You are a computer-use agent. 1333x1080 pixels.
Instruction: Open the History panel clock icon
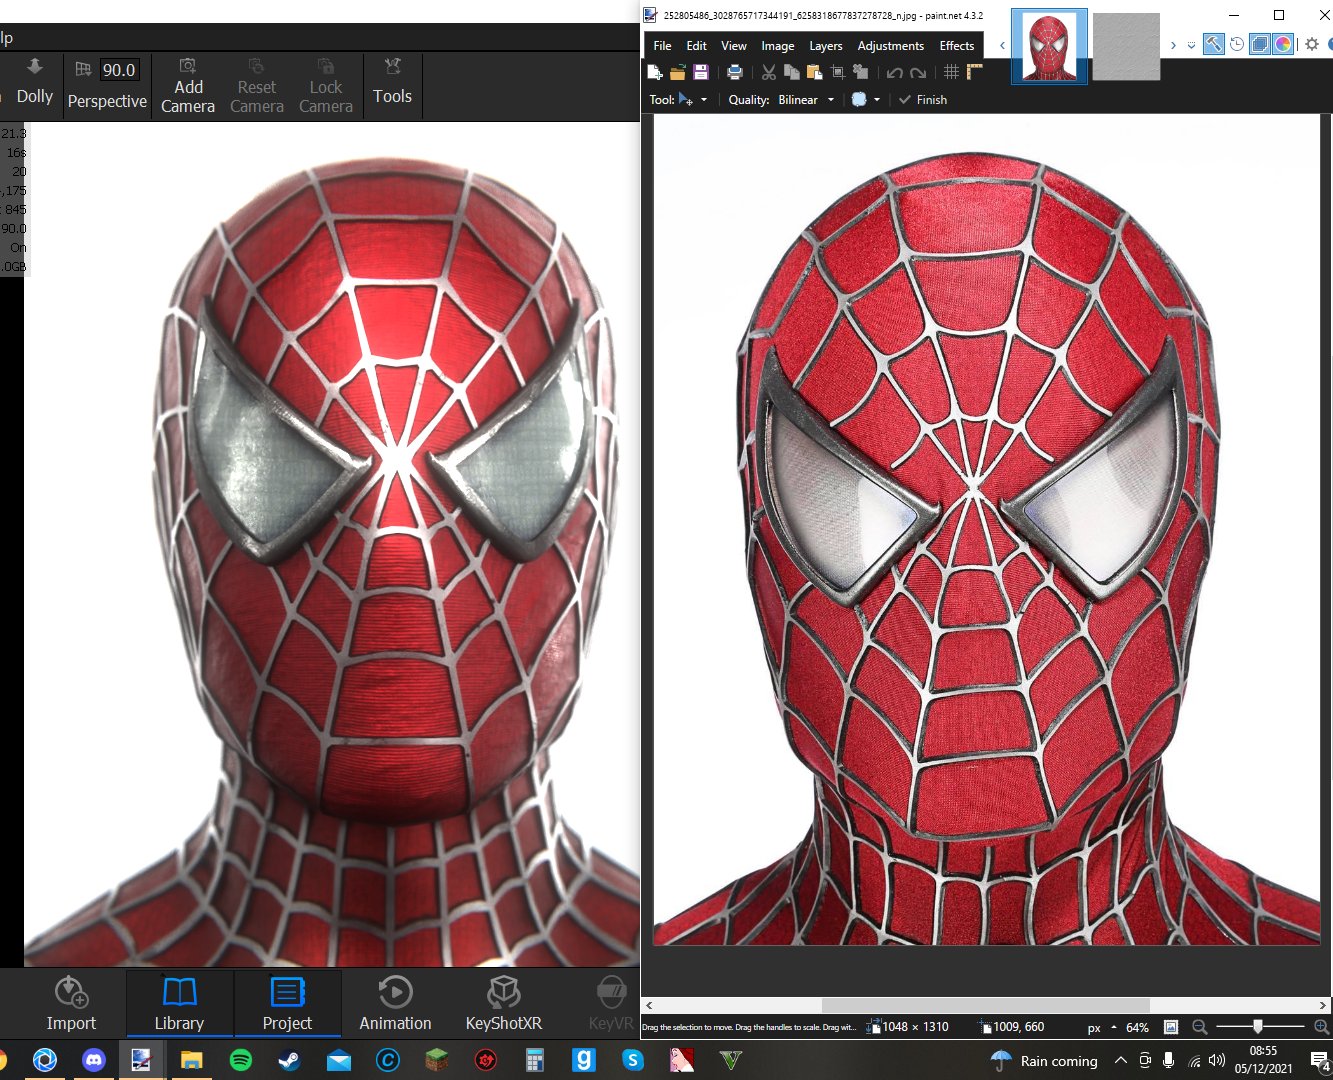coord(1236,44)
